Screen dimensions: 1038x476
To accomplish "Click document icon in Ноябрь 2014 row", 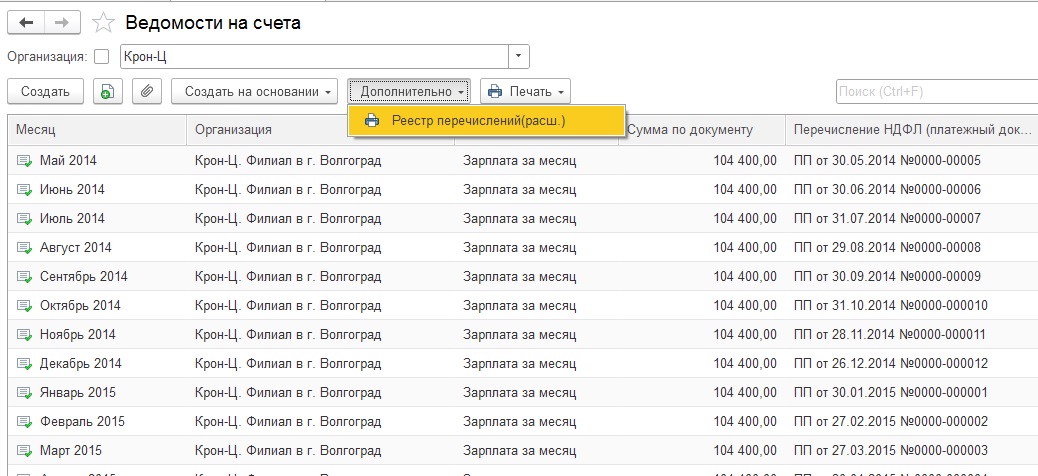I will [24, 335].
